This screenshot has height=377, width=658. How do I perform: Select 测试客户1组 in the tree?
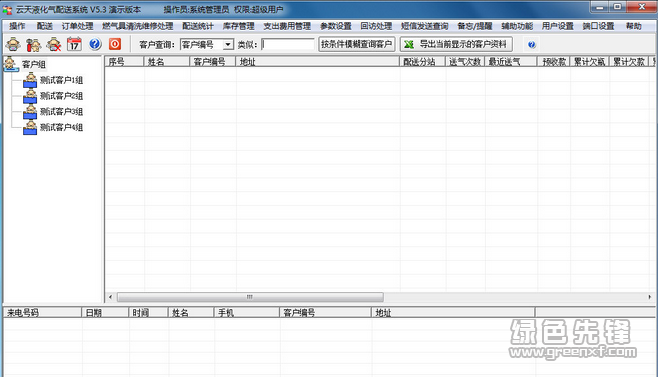pyautogui.click(x=61, y=80)
